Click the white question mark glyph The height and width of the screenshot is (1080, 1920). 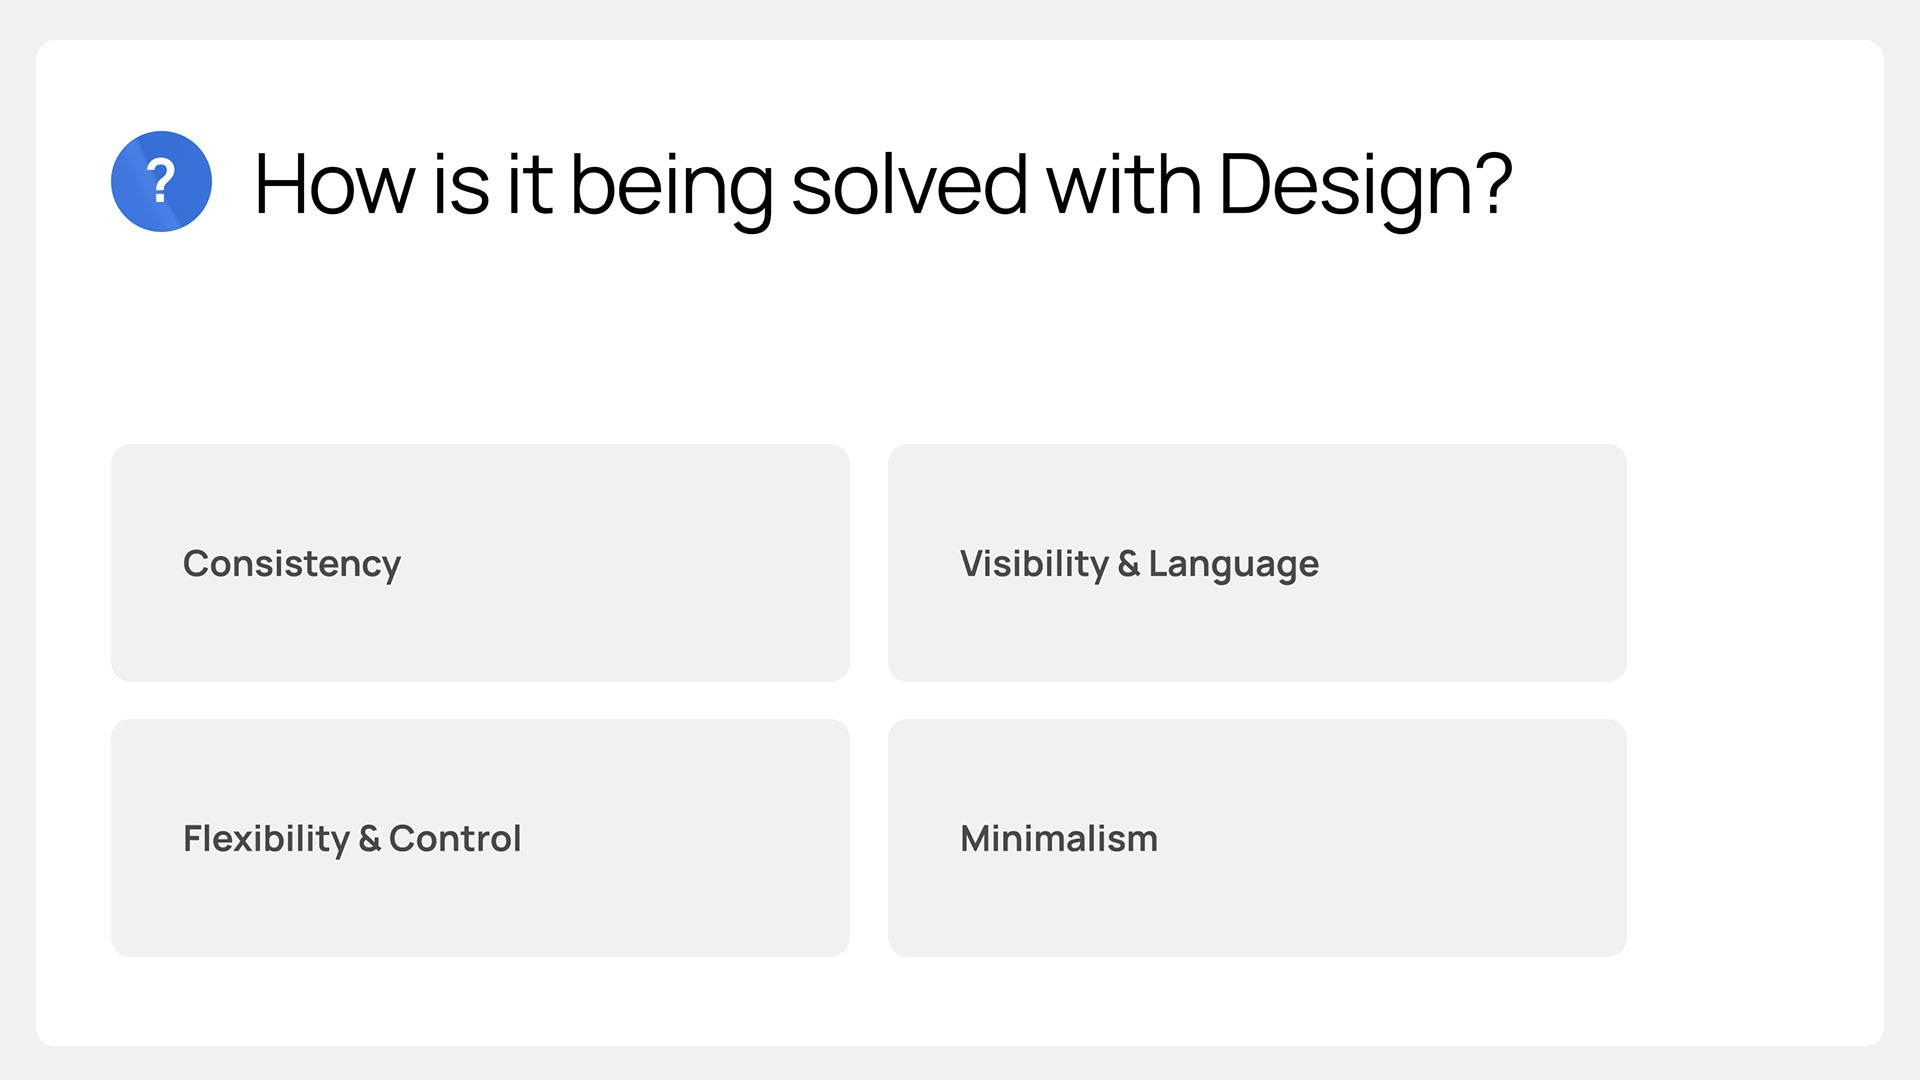(x=161, y=181)
